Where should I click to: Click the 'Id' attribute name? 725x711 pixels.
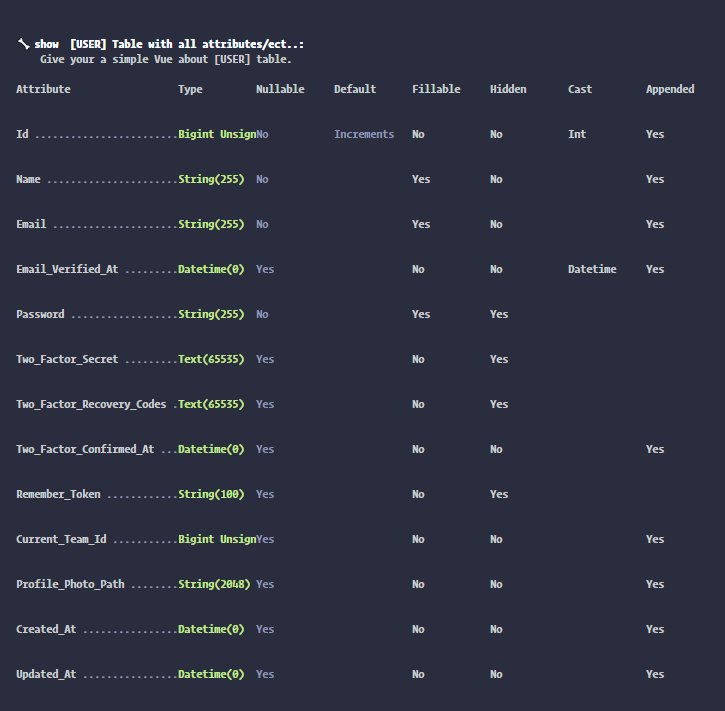tap(22, 134)
